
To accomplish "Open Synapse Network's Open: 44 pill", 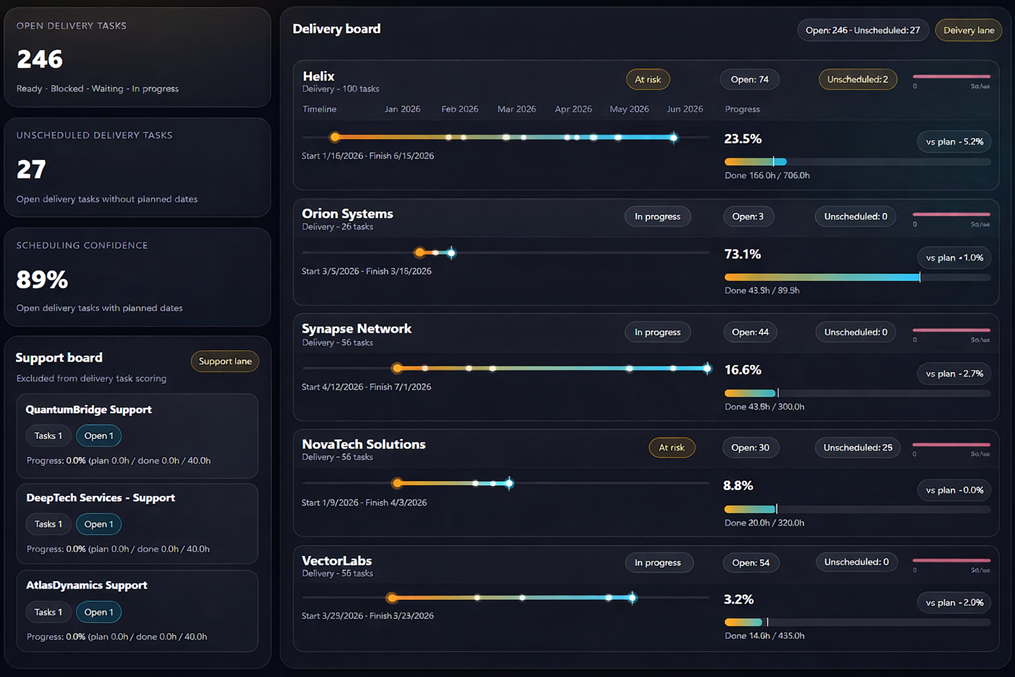I will pyautogui.click(x=750, y=332).
